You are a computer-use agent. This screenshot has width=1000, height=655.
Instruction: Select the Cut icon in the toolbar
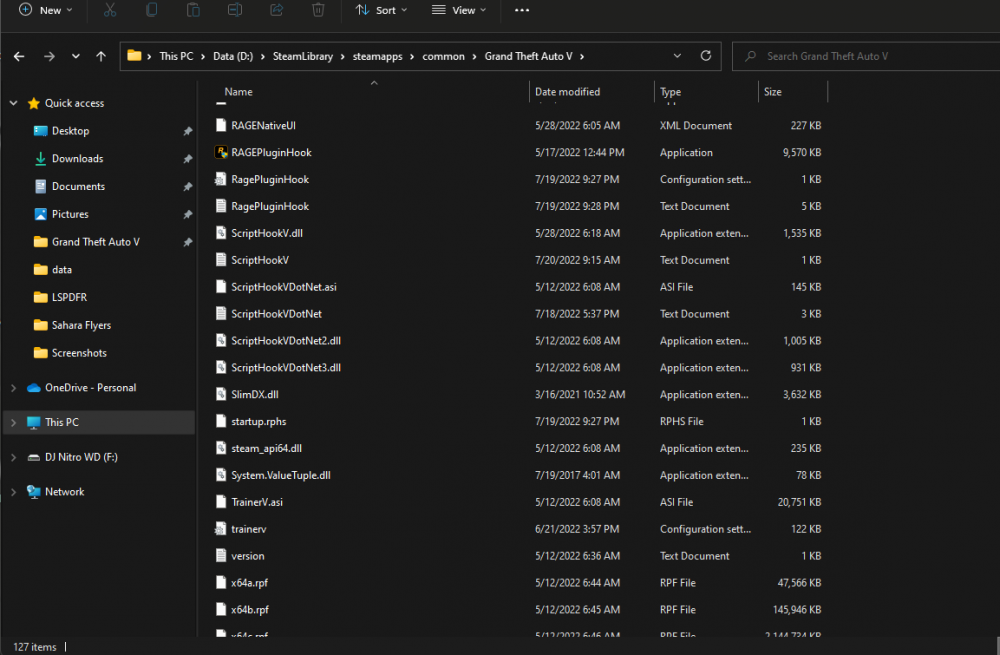(110, 10)
